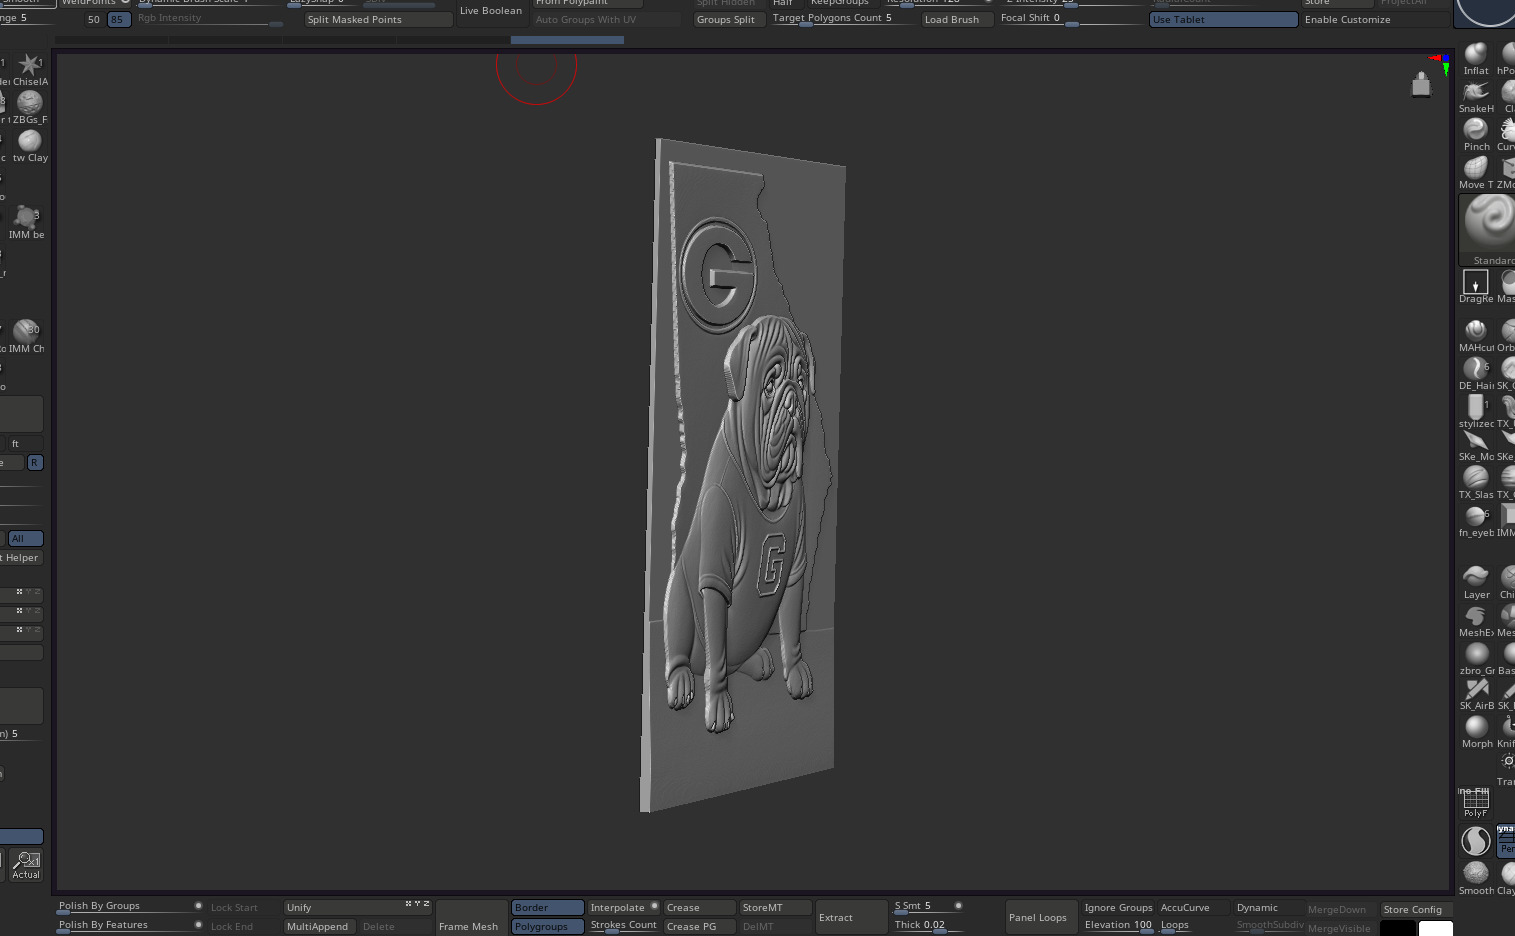Select the SKe_Mo brush
This screenshot has width=1515, height=936.
1476,445
